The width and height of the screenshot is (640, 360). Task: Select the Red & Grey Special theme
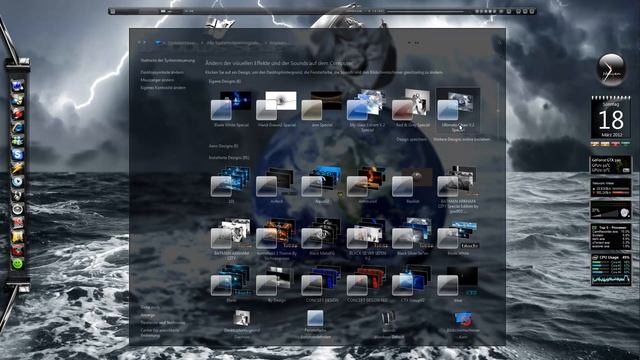point(412,109)
